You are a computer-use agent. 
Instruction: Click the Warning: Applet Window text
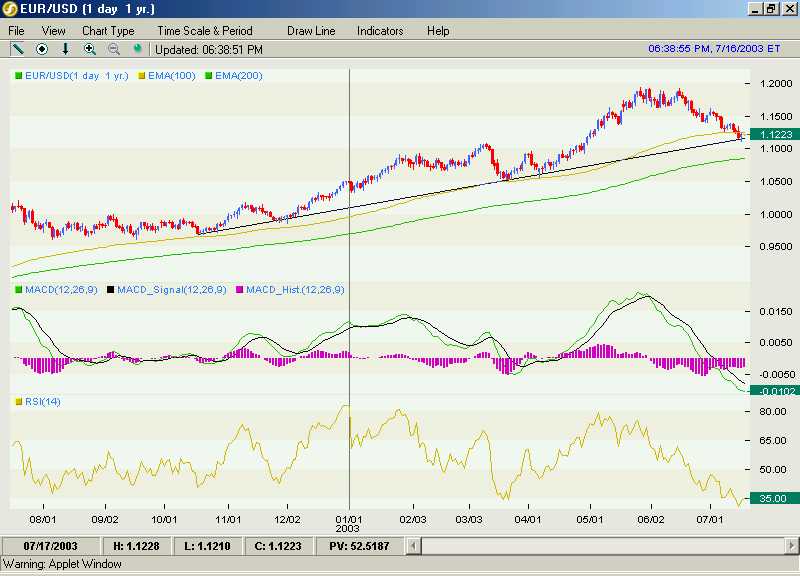[62, 564]
